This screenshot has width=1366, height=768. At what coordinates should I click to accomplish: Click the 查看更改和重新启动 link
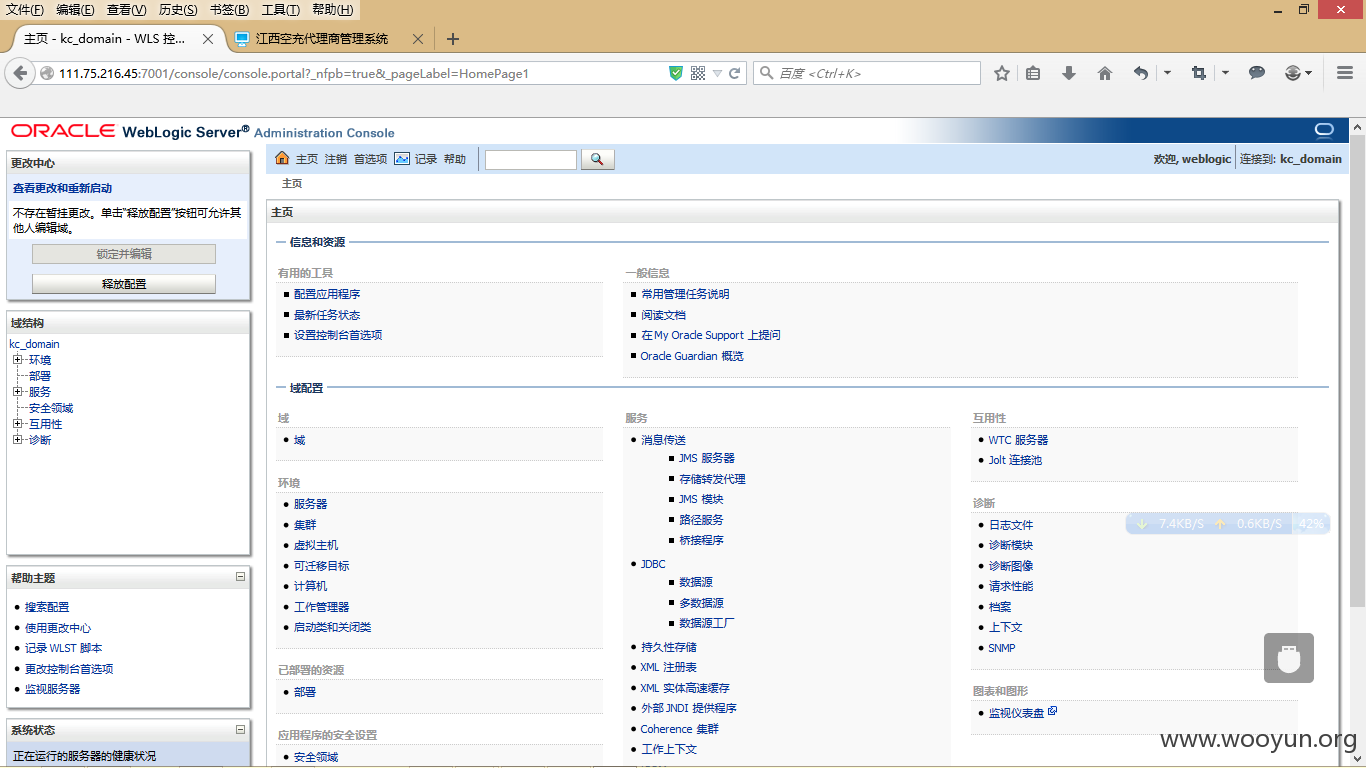pyautogui.click(x=62, y=188)
